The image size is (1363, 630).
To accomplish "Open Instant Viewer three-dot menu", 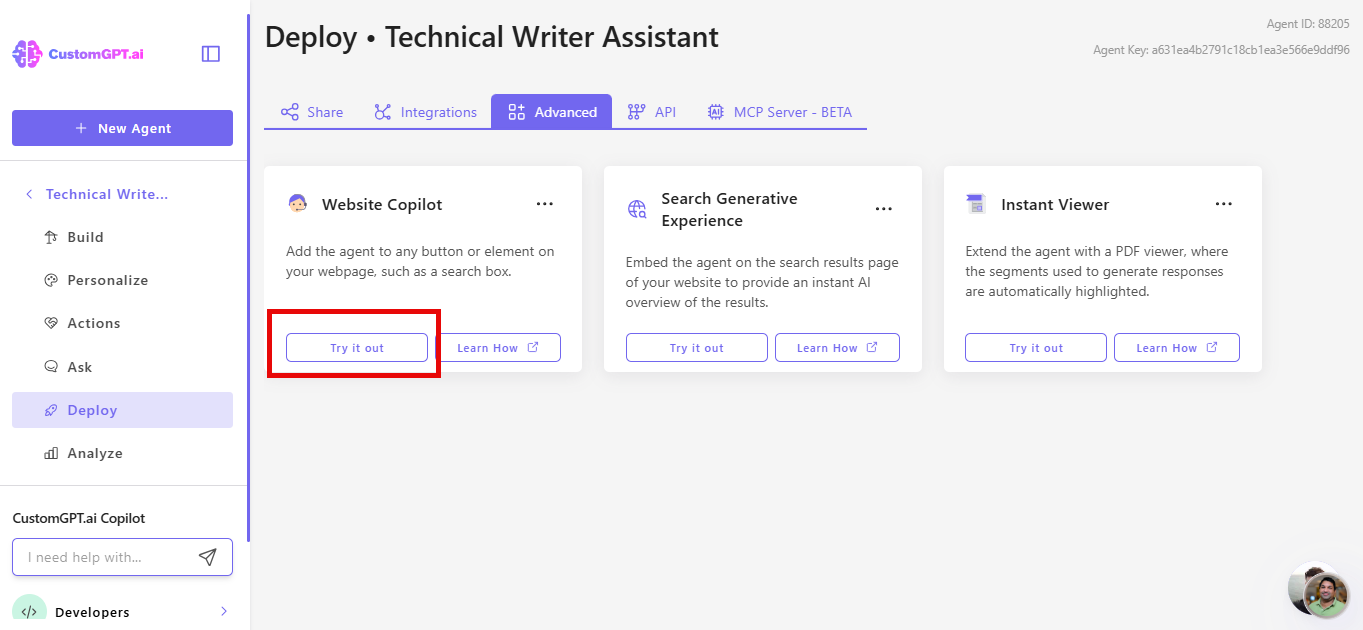I will (1224, 204).
